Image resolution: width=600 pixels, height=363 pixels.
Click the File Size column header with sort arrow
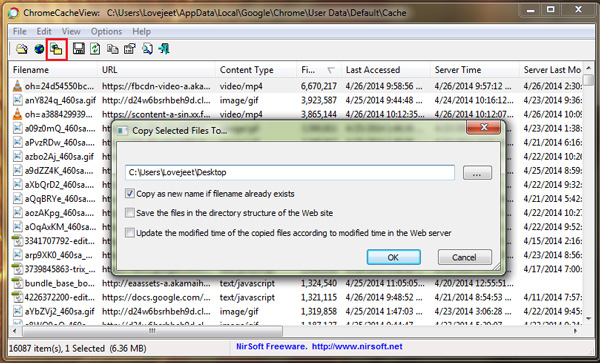pyautogui.click(x=319, y=70)
